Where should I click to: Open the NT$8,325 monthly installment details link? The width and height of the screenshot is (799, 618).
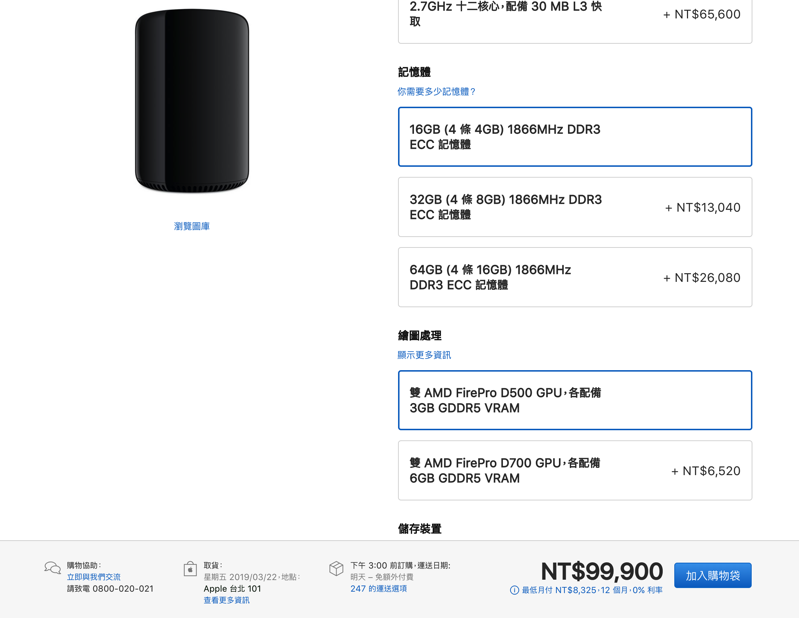(x=592, y=590)
